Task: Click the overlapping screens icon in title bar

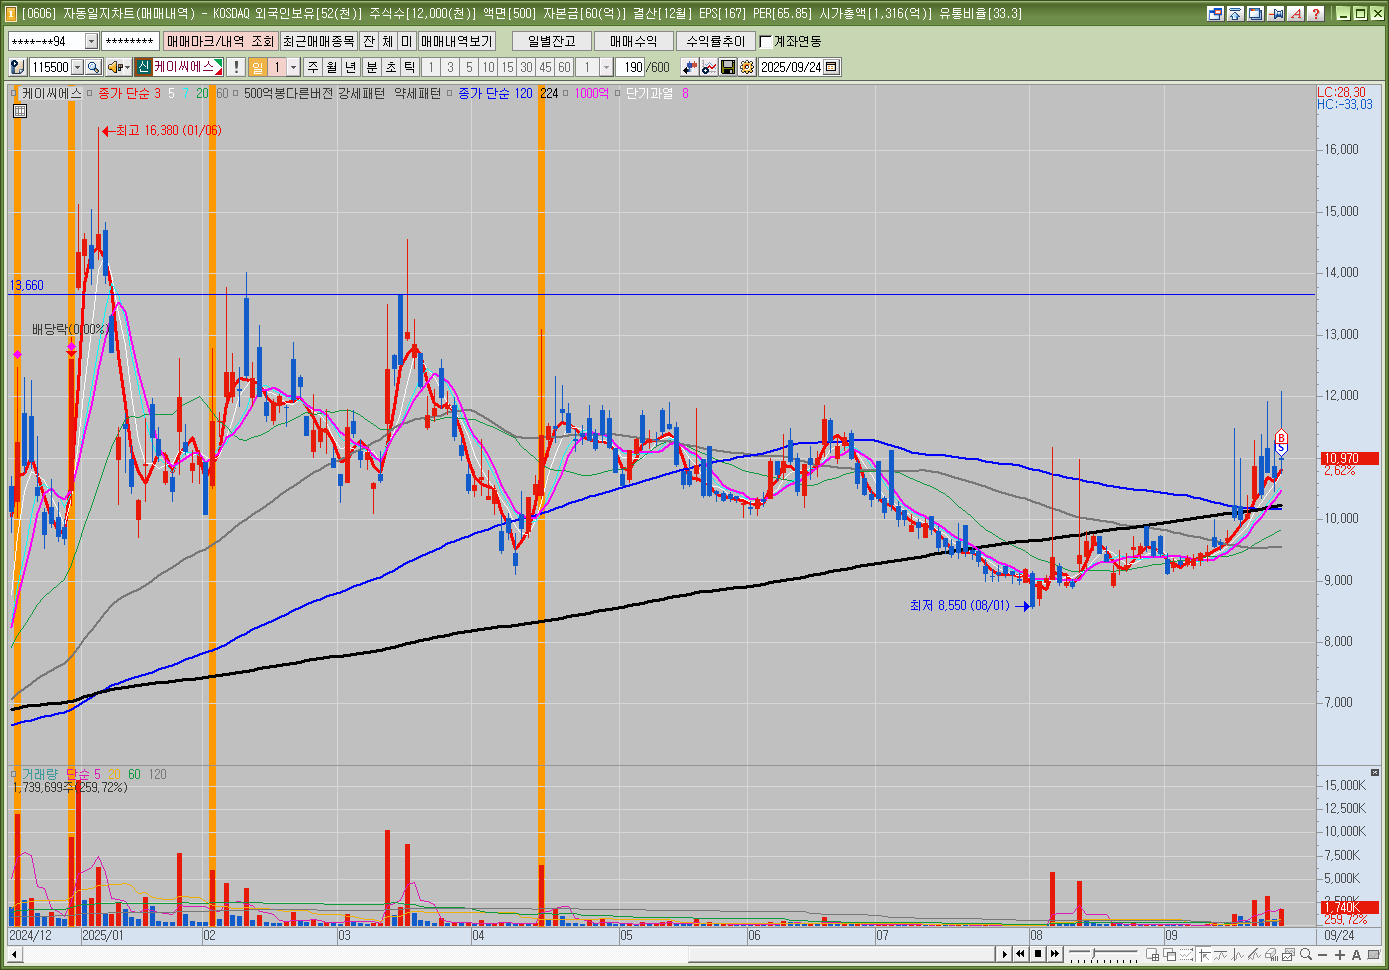Action: (1216, 14)
